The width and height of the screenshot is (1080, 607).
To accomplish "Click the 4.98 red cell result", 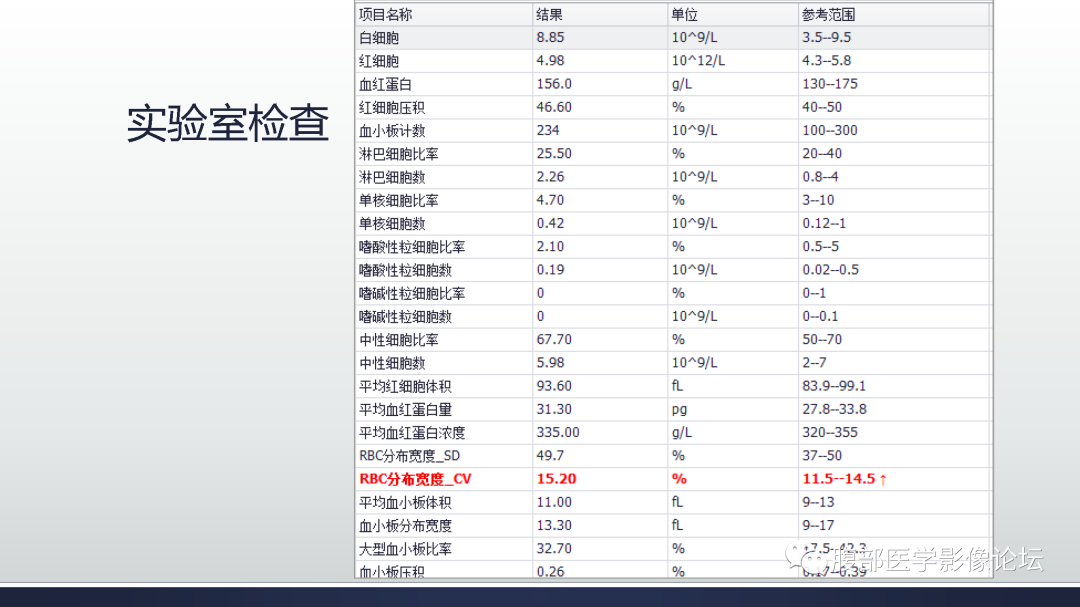I will point(550,61).
